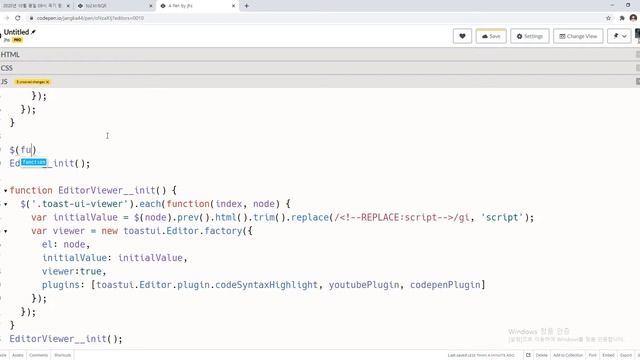Open the Change View menu

(578, 36)
